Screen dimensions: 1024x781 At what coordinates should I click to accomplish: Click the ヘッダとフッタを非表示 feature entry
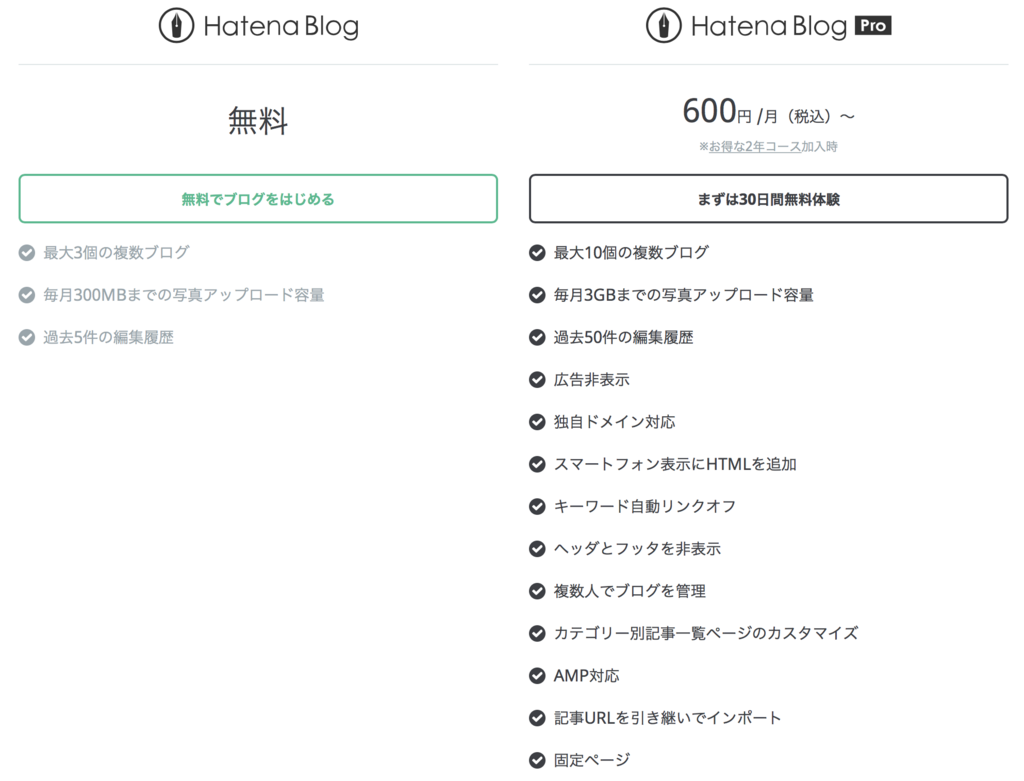click(638, 548)
